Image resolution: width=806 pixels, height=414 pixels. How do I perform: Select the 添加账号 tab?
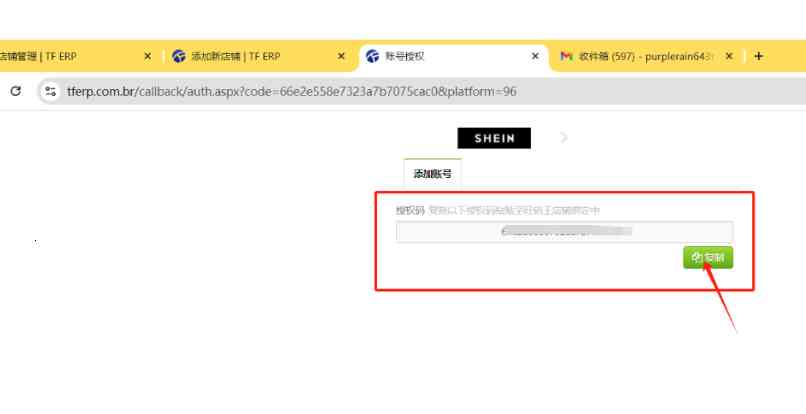coord(432,174)
